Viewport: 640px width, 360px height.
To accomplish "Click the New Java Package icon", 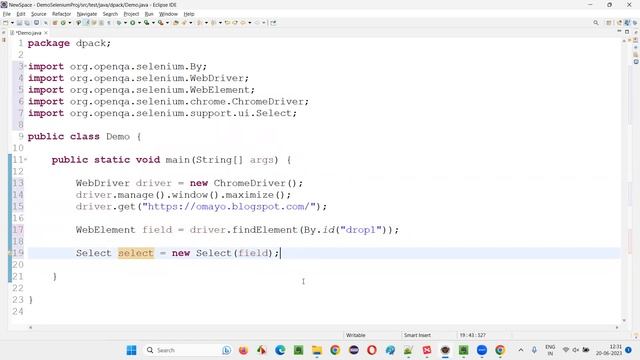I will tap(54, 23).
